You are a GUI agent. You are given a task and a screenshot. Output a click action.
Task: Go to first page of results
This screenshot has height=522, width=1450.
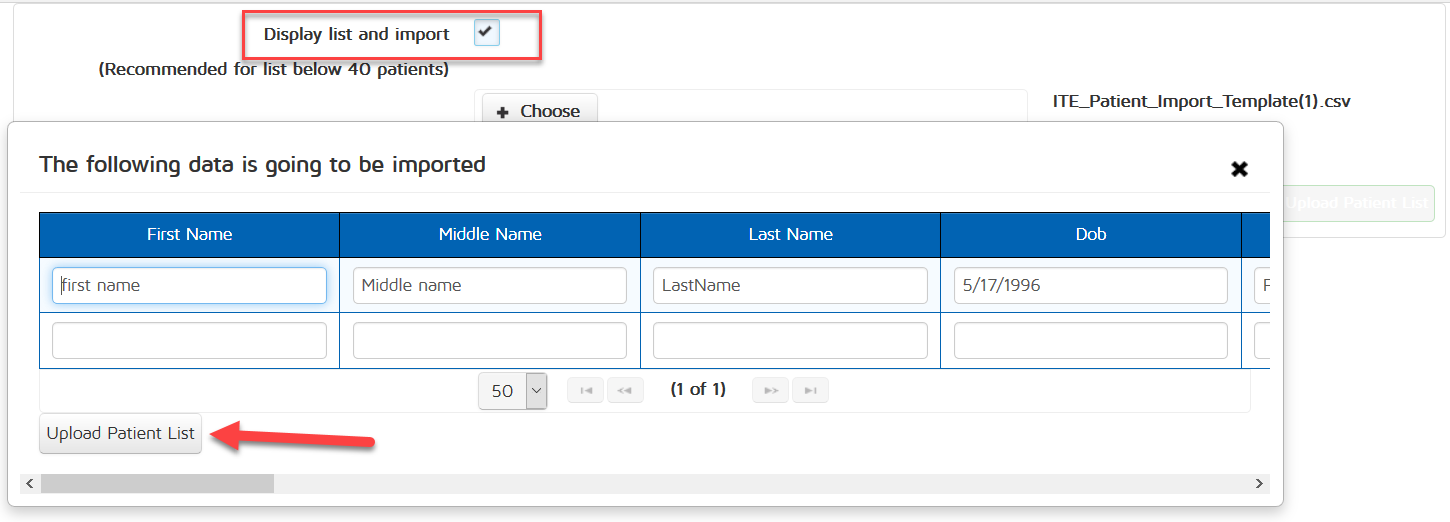[x=585, y=390]
